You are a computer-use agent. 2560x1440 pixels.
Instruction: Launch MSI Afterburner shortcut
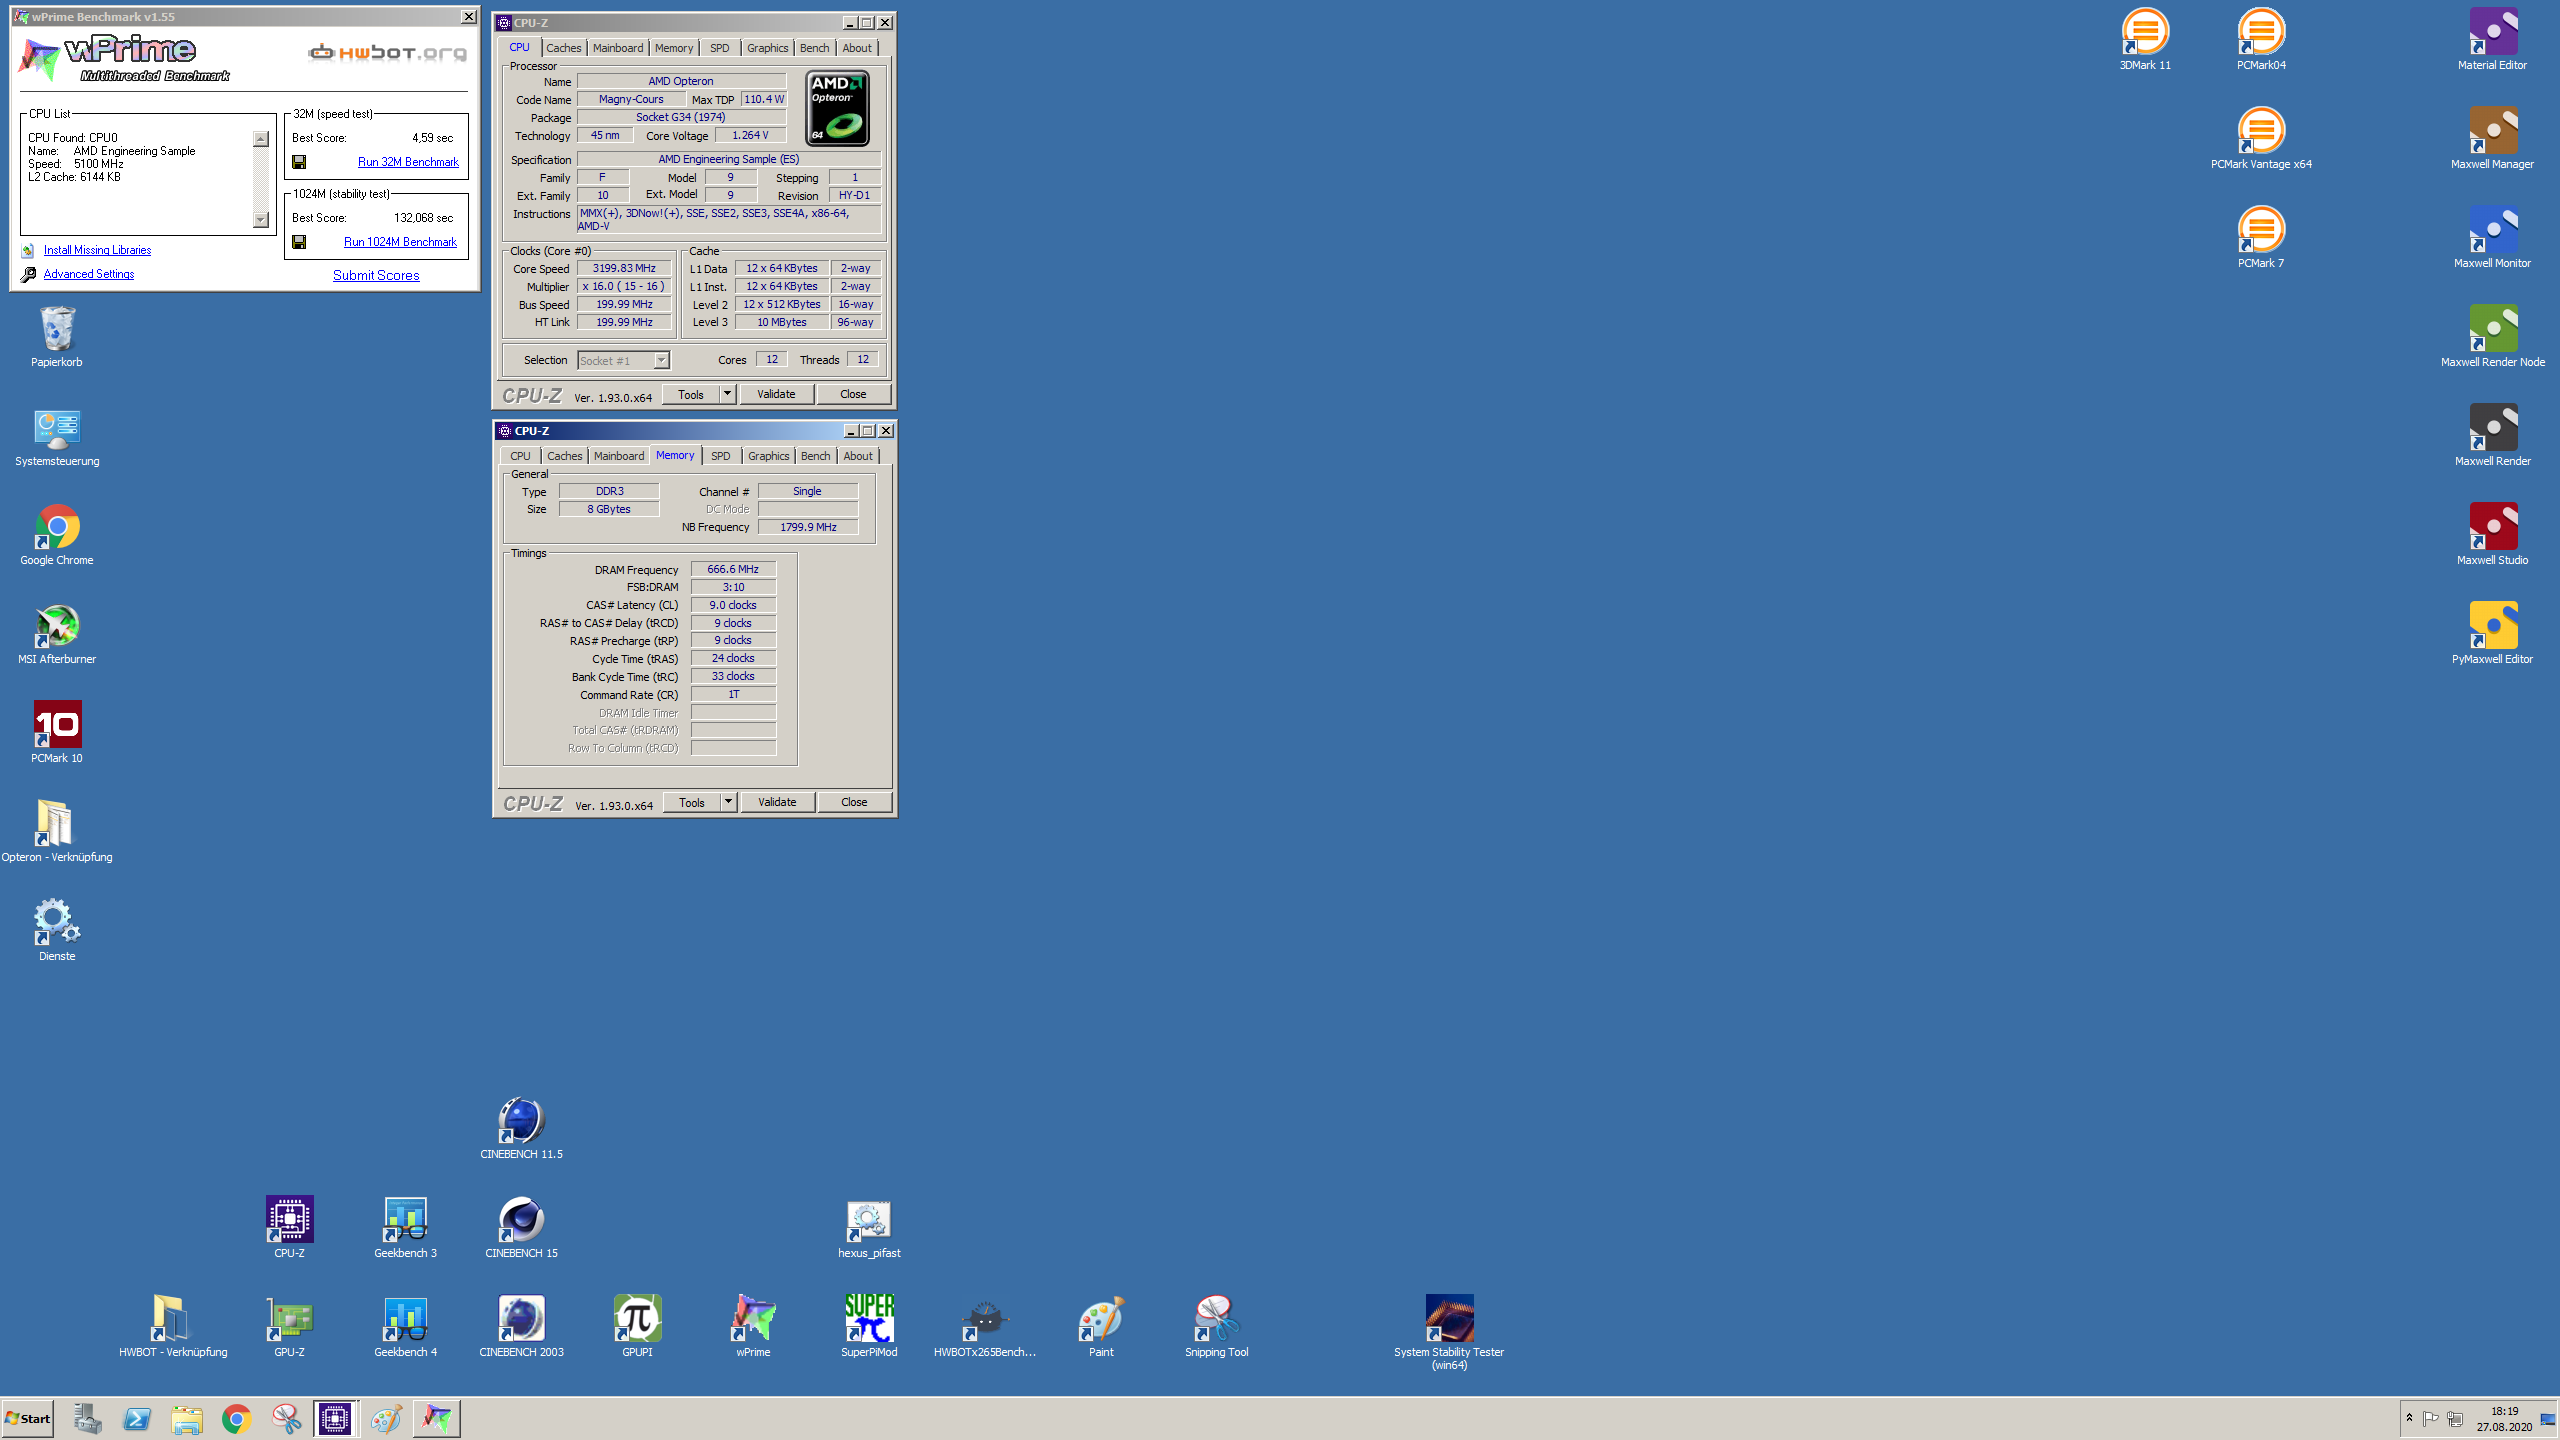[x=57, y=634]
